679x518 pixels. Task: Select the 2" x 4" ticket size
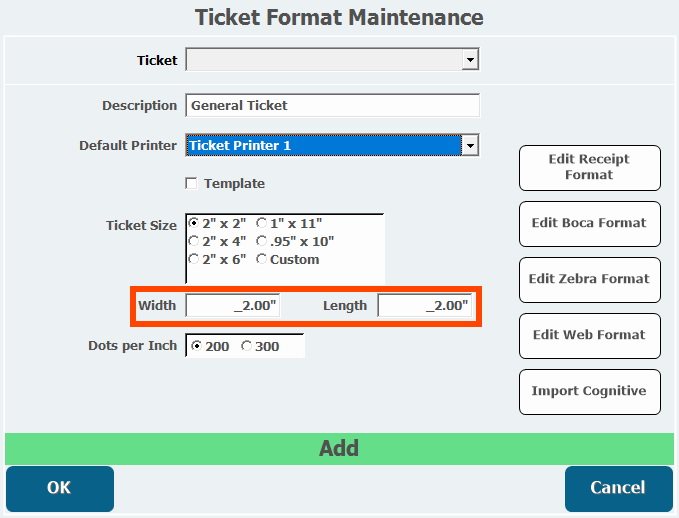point(194,241)
